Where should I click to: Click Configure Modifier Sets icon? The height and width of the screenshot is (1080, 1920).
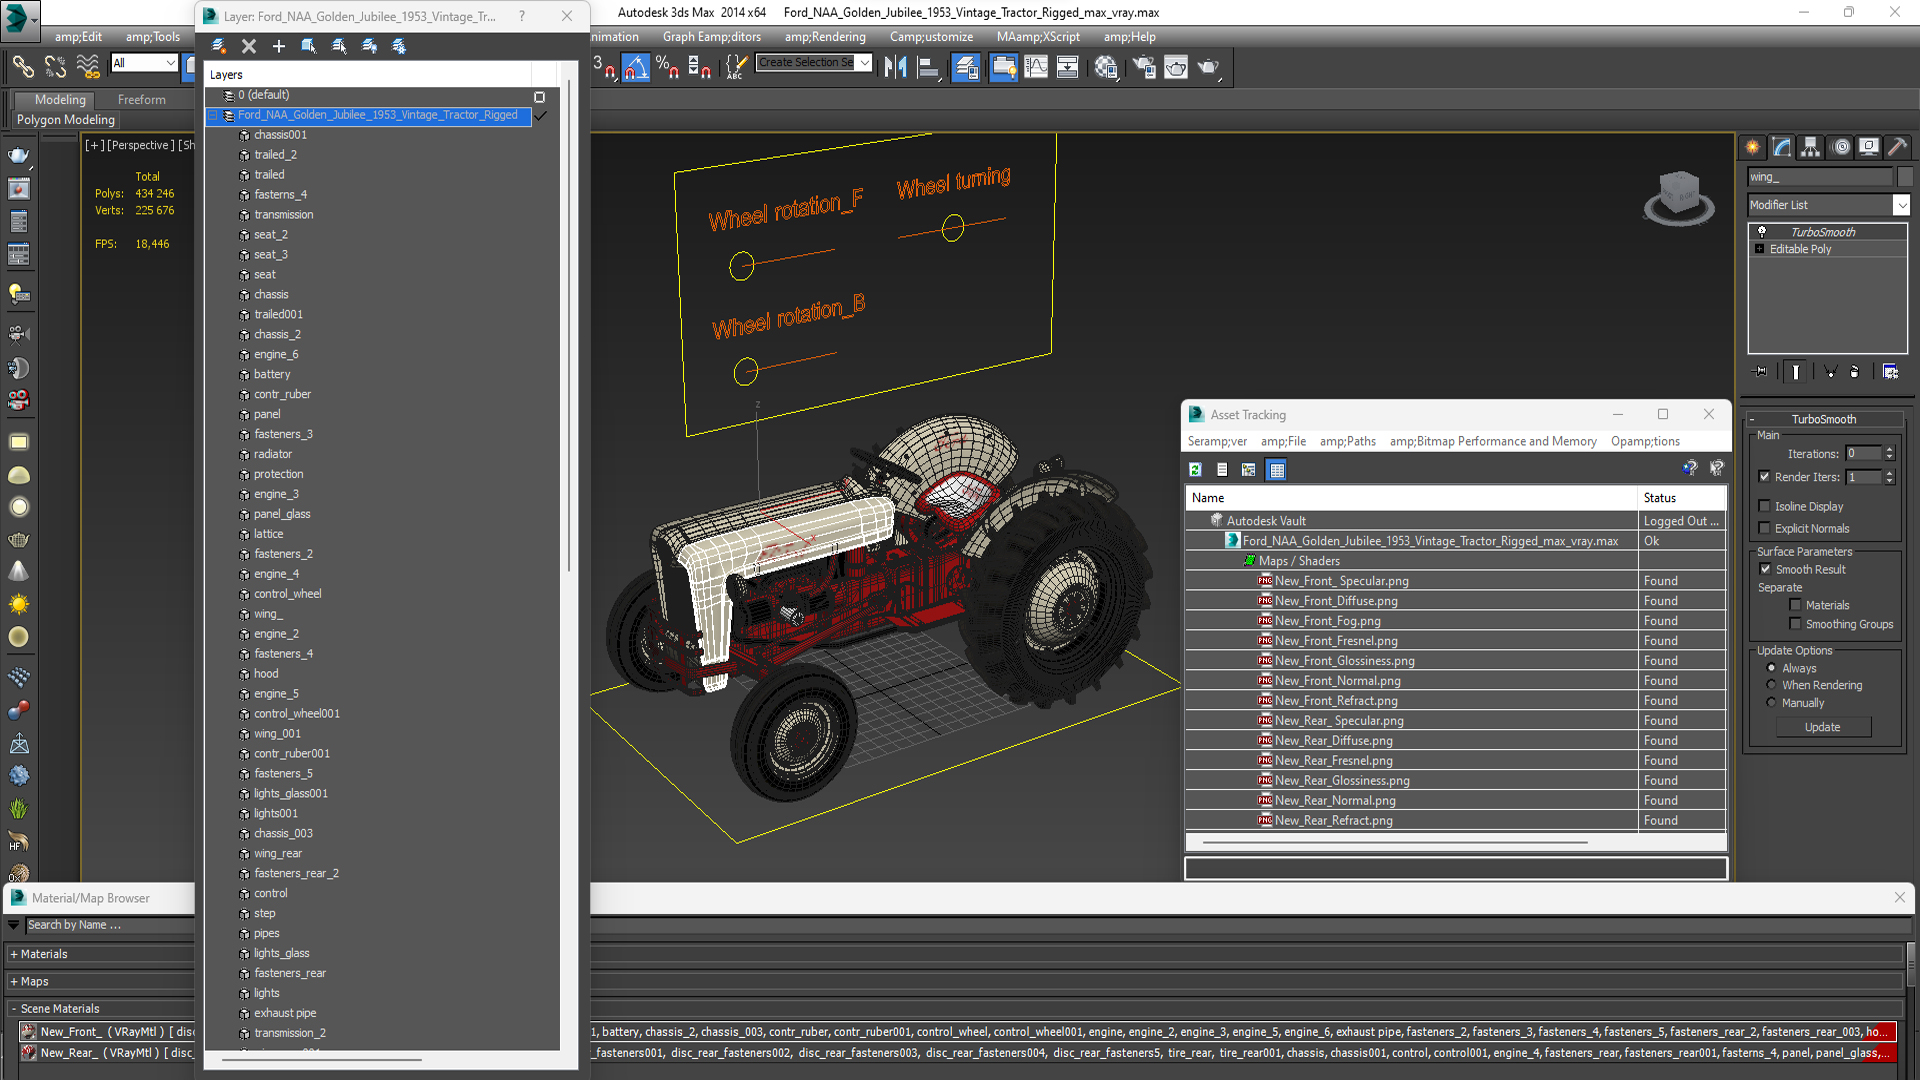click(1890, 371)
